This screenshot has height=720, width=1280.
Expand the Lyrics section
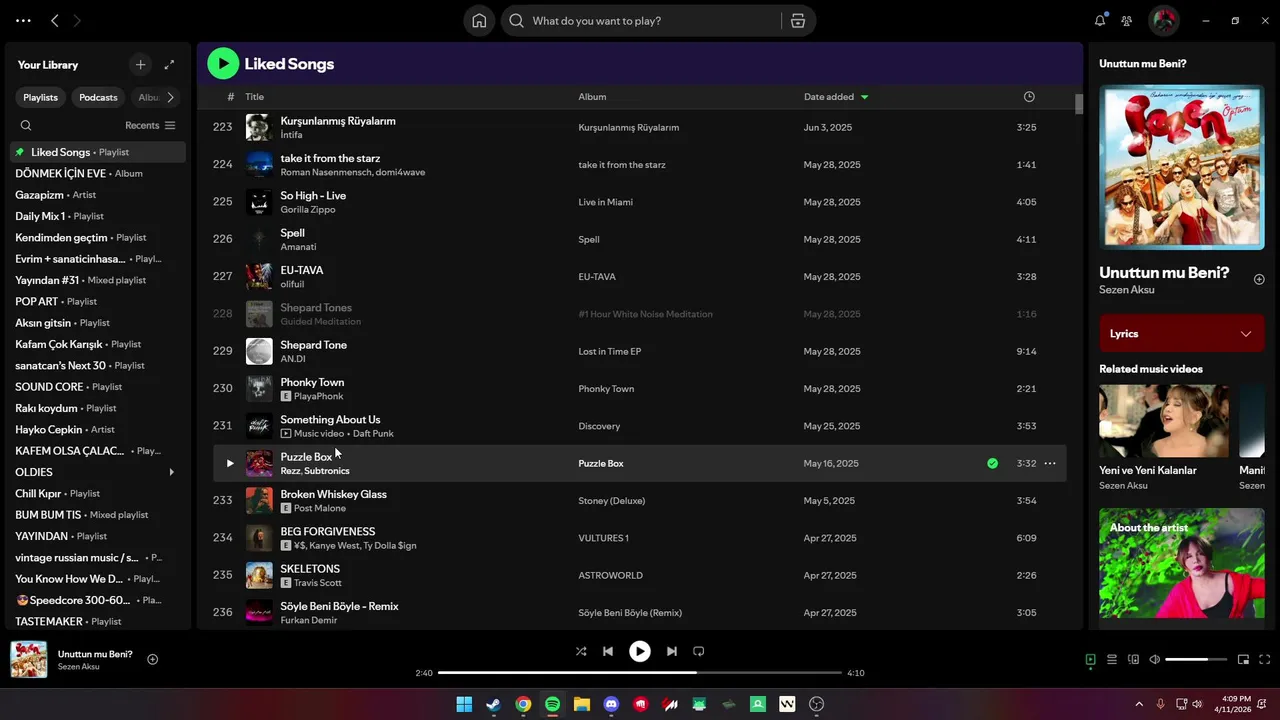point(1181,334)
